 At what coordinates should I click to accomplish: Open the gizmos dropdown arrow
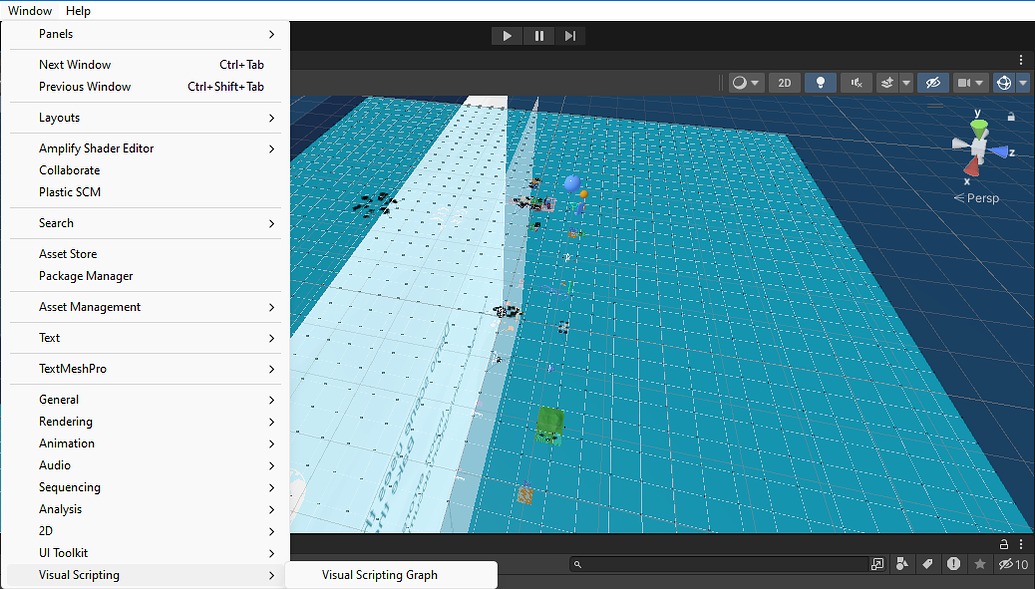[1022, 82]
